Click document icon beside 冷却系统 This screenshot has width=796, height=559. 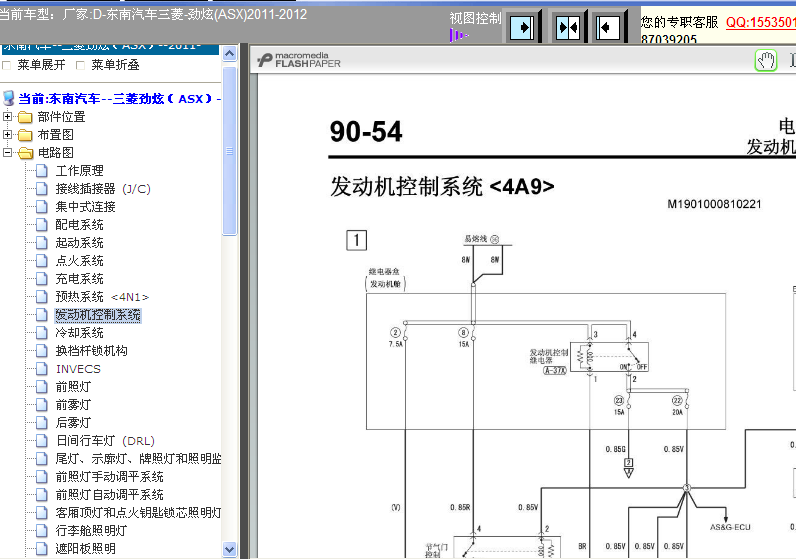tap(42, 333)
